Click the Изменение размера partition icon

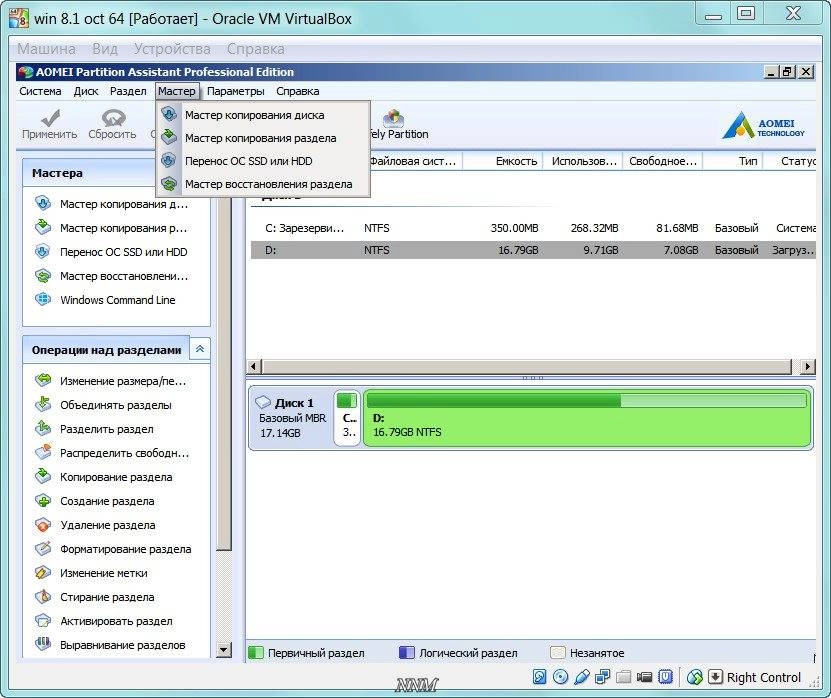[x=43, y=380]
